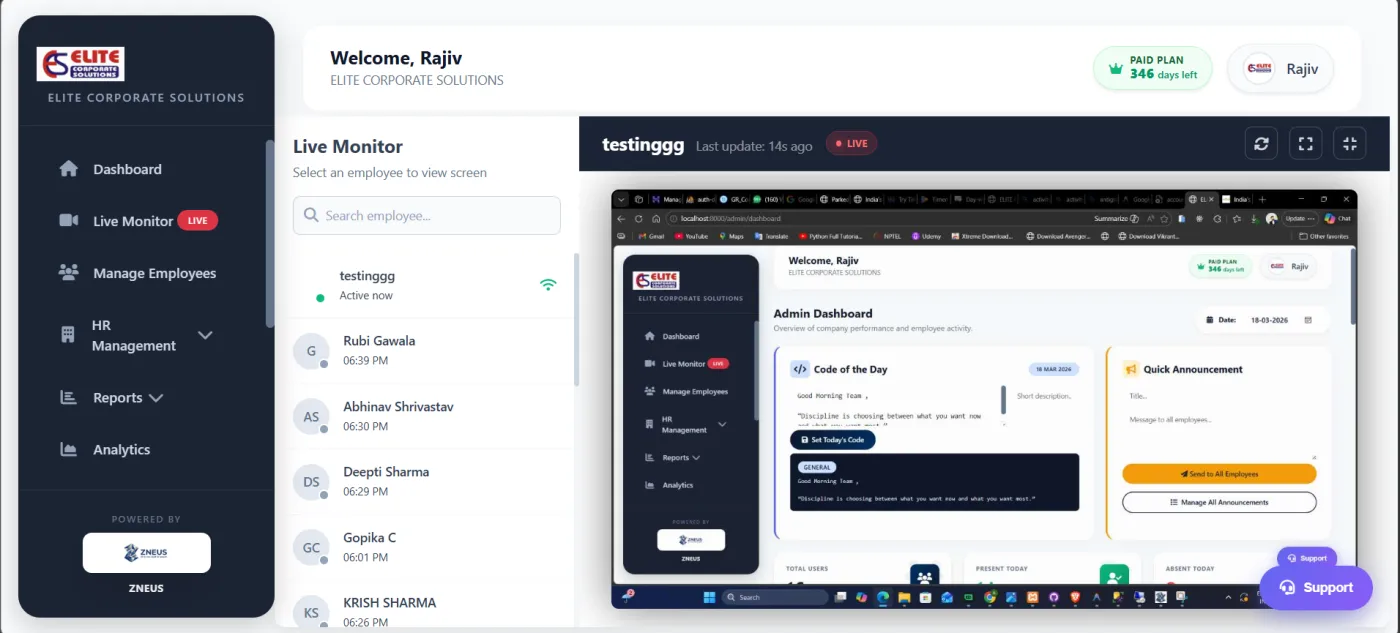Click the building icon beside HR Management
Viewport: 1400px width, 633px height.
coord(68,335)
